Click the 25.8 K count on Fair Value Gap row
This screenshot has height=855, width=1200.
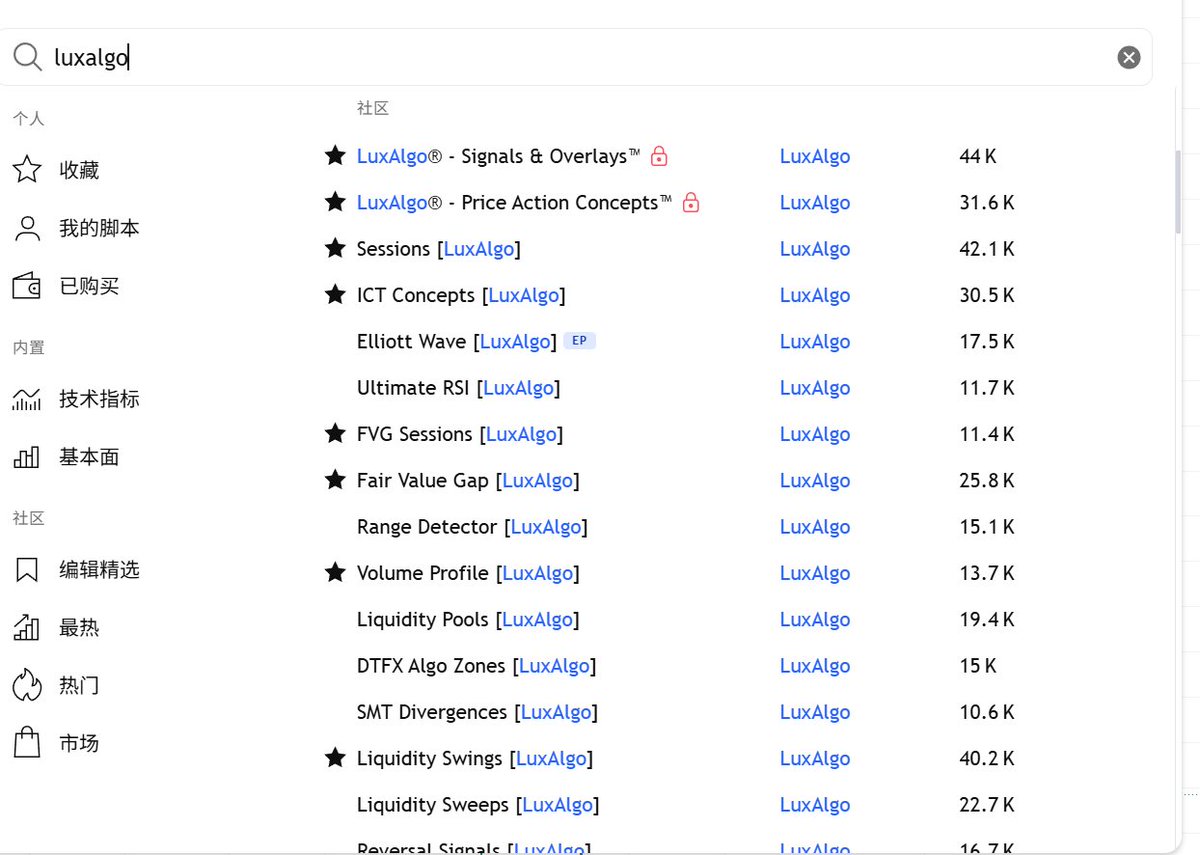point(987,481)
